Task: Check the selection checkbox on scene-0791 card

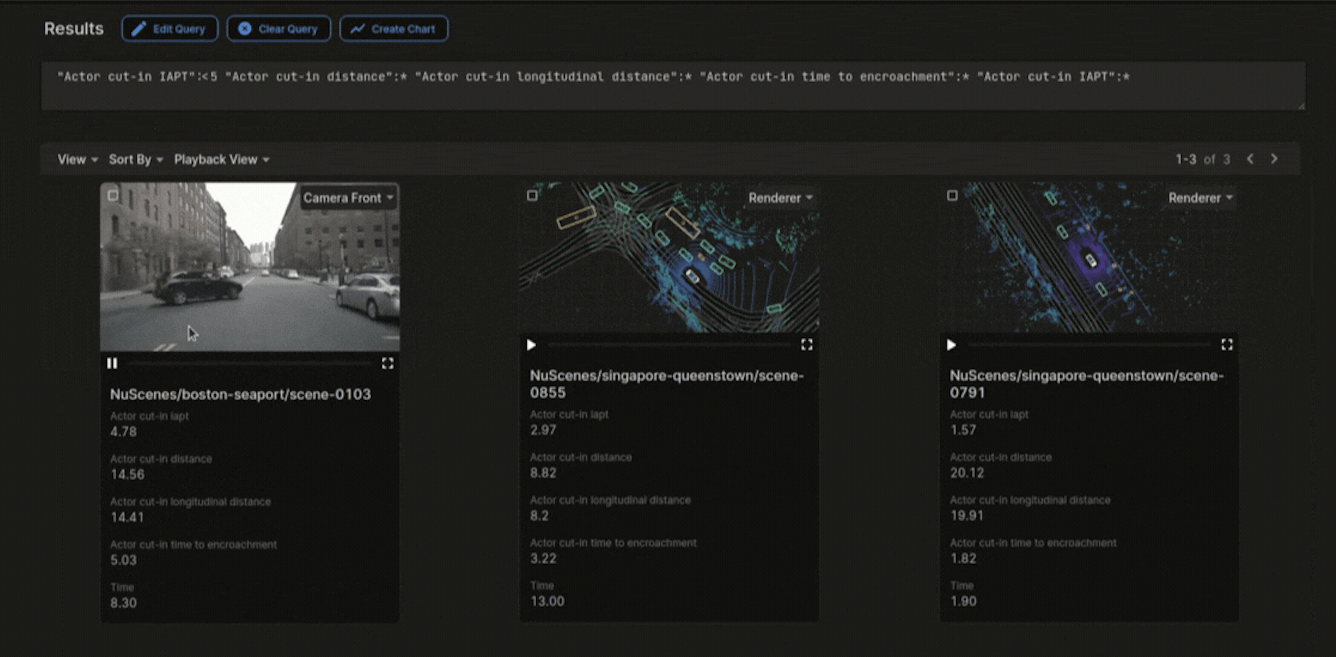Action: (x=951, y=195)
